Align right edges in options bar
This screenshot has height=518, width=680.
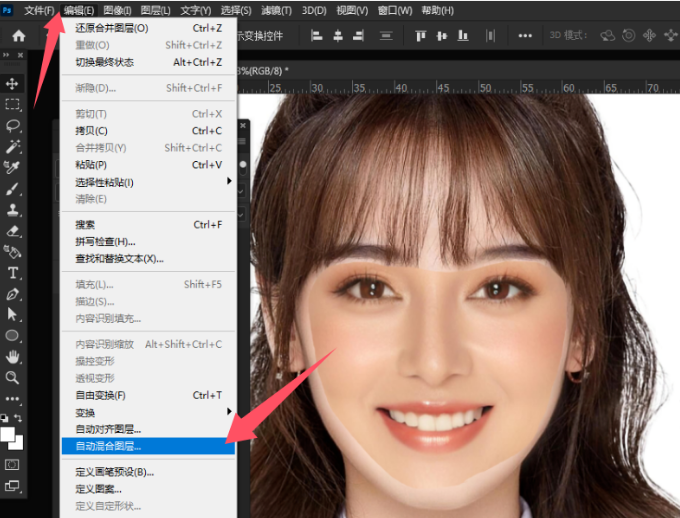(x=358, y=36)
